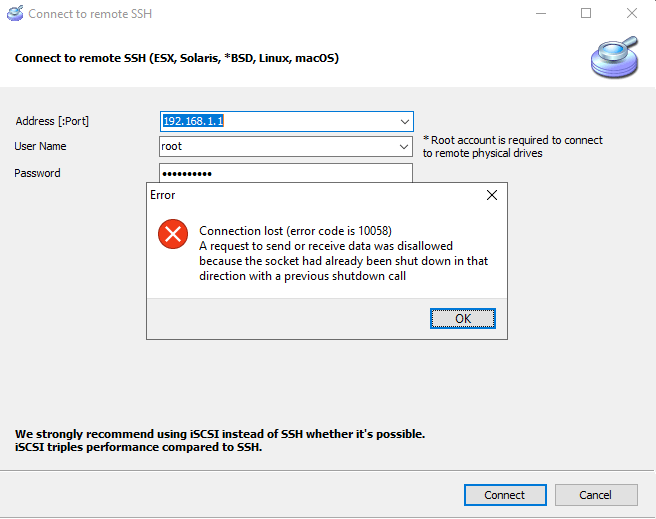
Task: Click the root account required note
Action: (513, 147)
